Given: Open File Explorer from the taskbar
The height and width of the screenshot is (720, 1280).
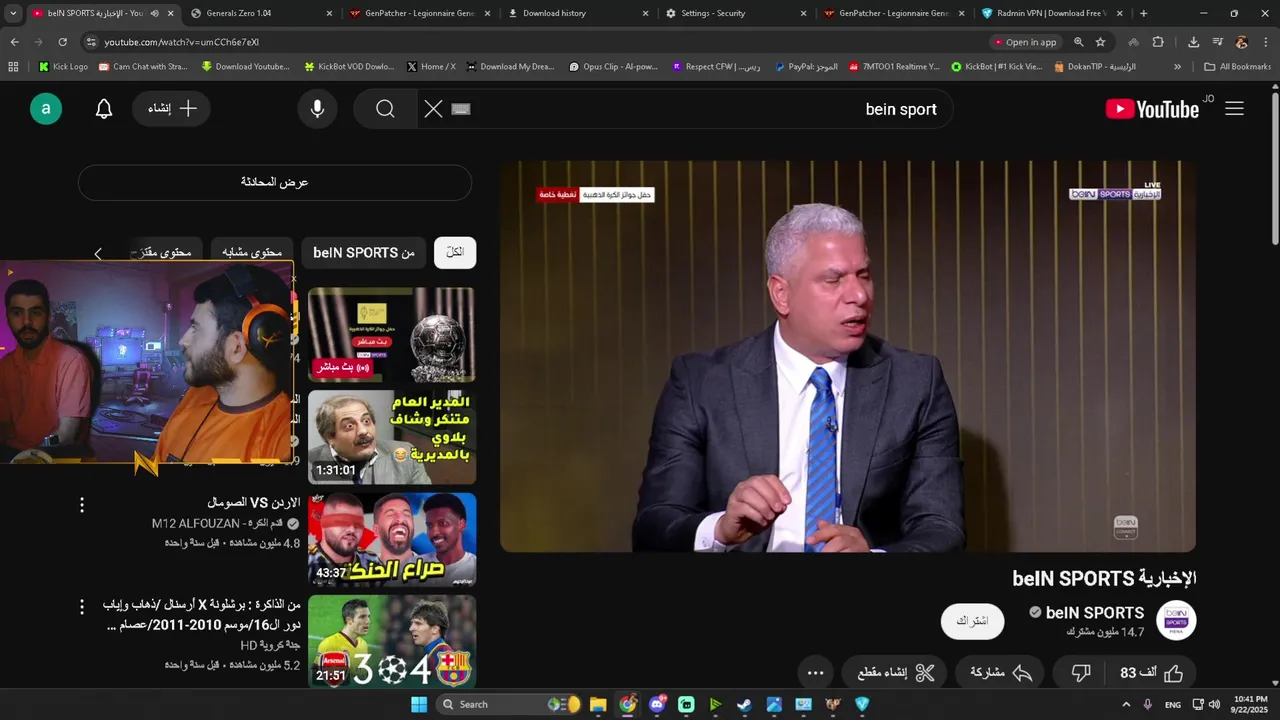Looking at the screenshot, I should 598,704.
